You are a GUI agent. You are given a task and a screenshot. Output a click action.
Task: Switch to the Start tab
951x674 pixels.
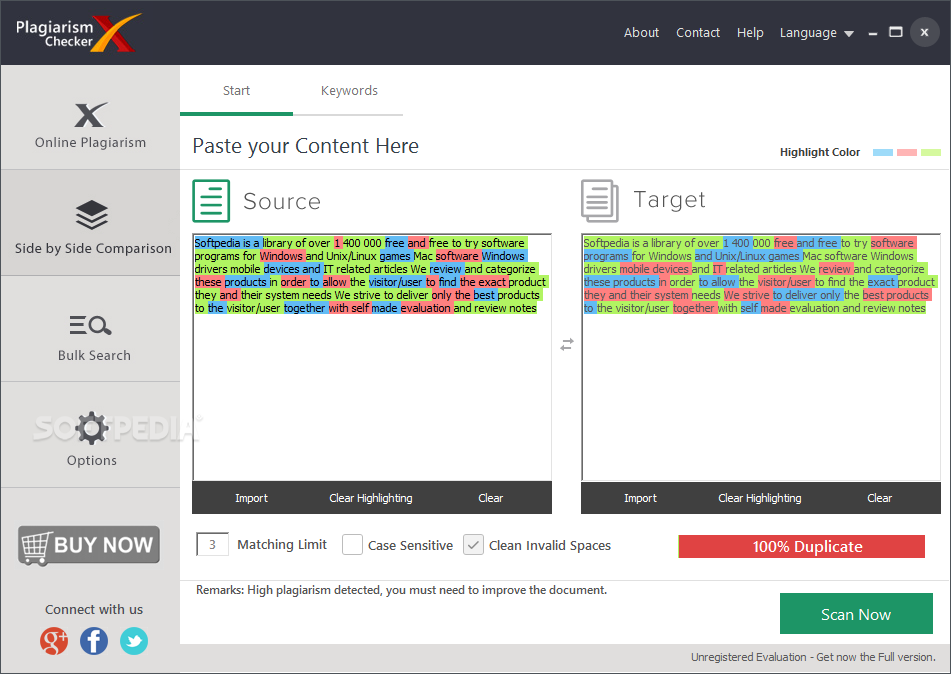(x=236, y=91)
